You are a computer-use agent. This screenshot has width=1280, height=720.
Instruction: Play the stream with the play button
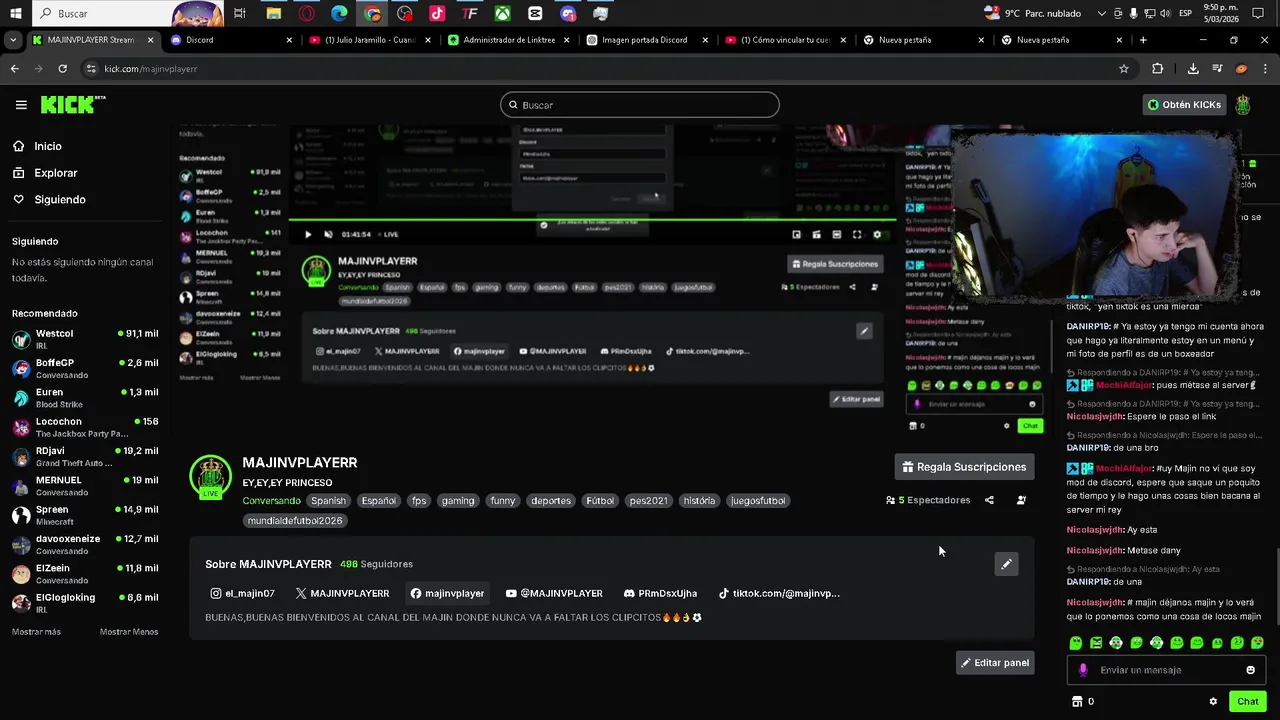[x=308, y=235]
